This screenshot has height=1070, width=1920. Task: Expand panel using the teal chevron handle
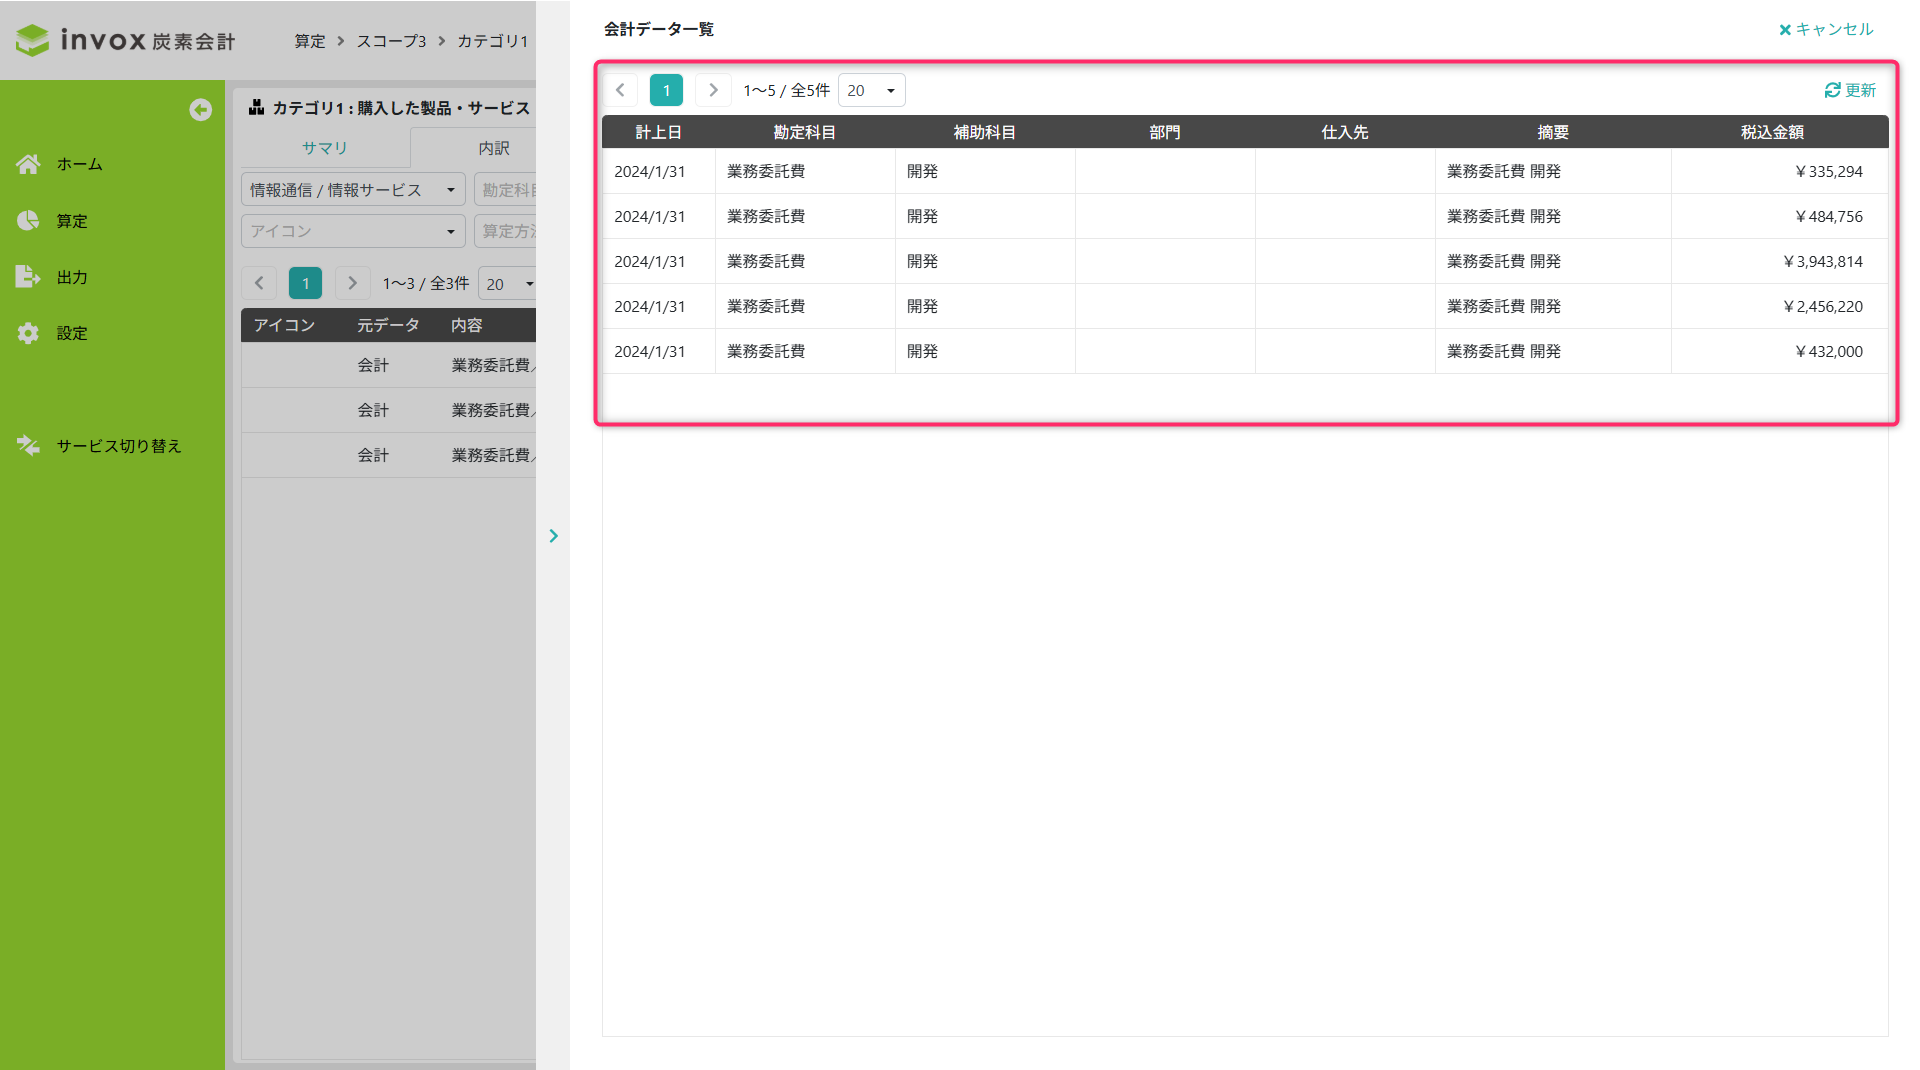pos(553,536)
